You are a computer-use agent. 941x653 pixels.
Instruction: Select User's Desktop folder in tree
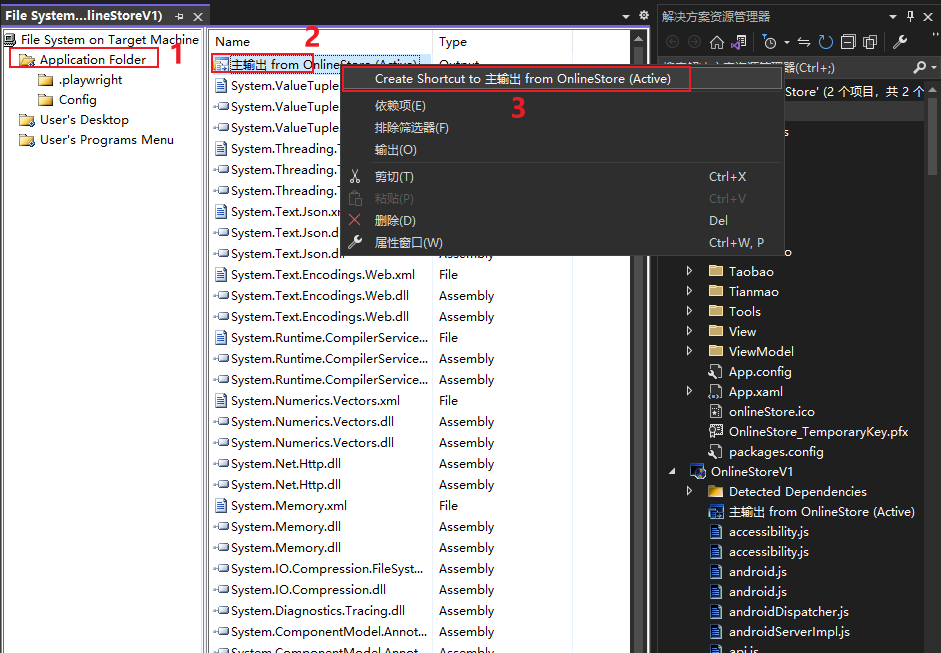[84, 120]
